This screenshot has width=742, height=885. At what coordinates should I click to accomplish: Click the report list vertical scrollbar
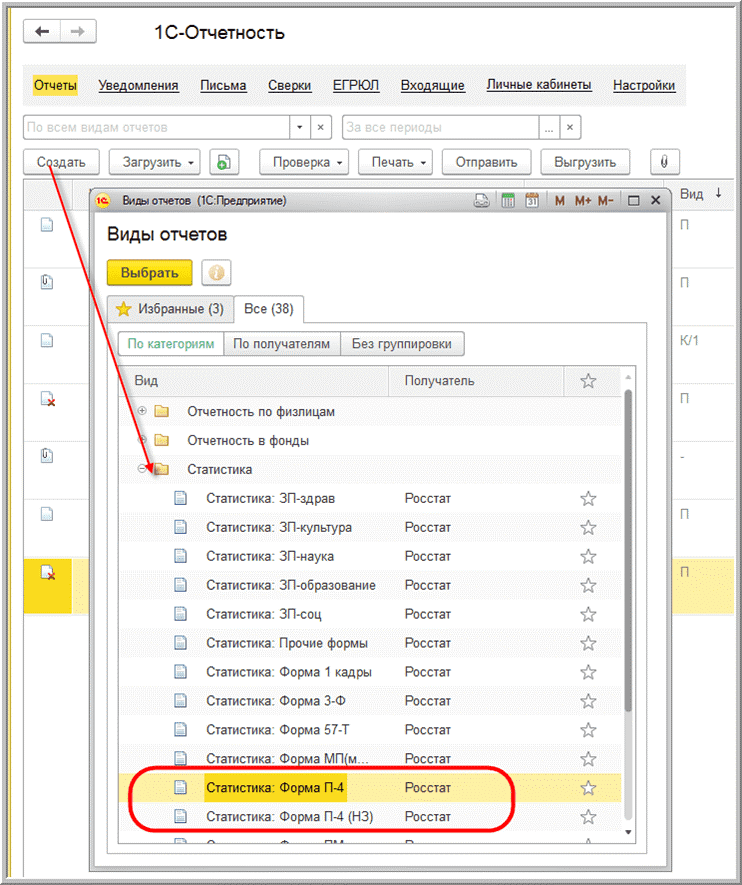pyautogui.click(x=628, y=550)
